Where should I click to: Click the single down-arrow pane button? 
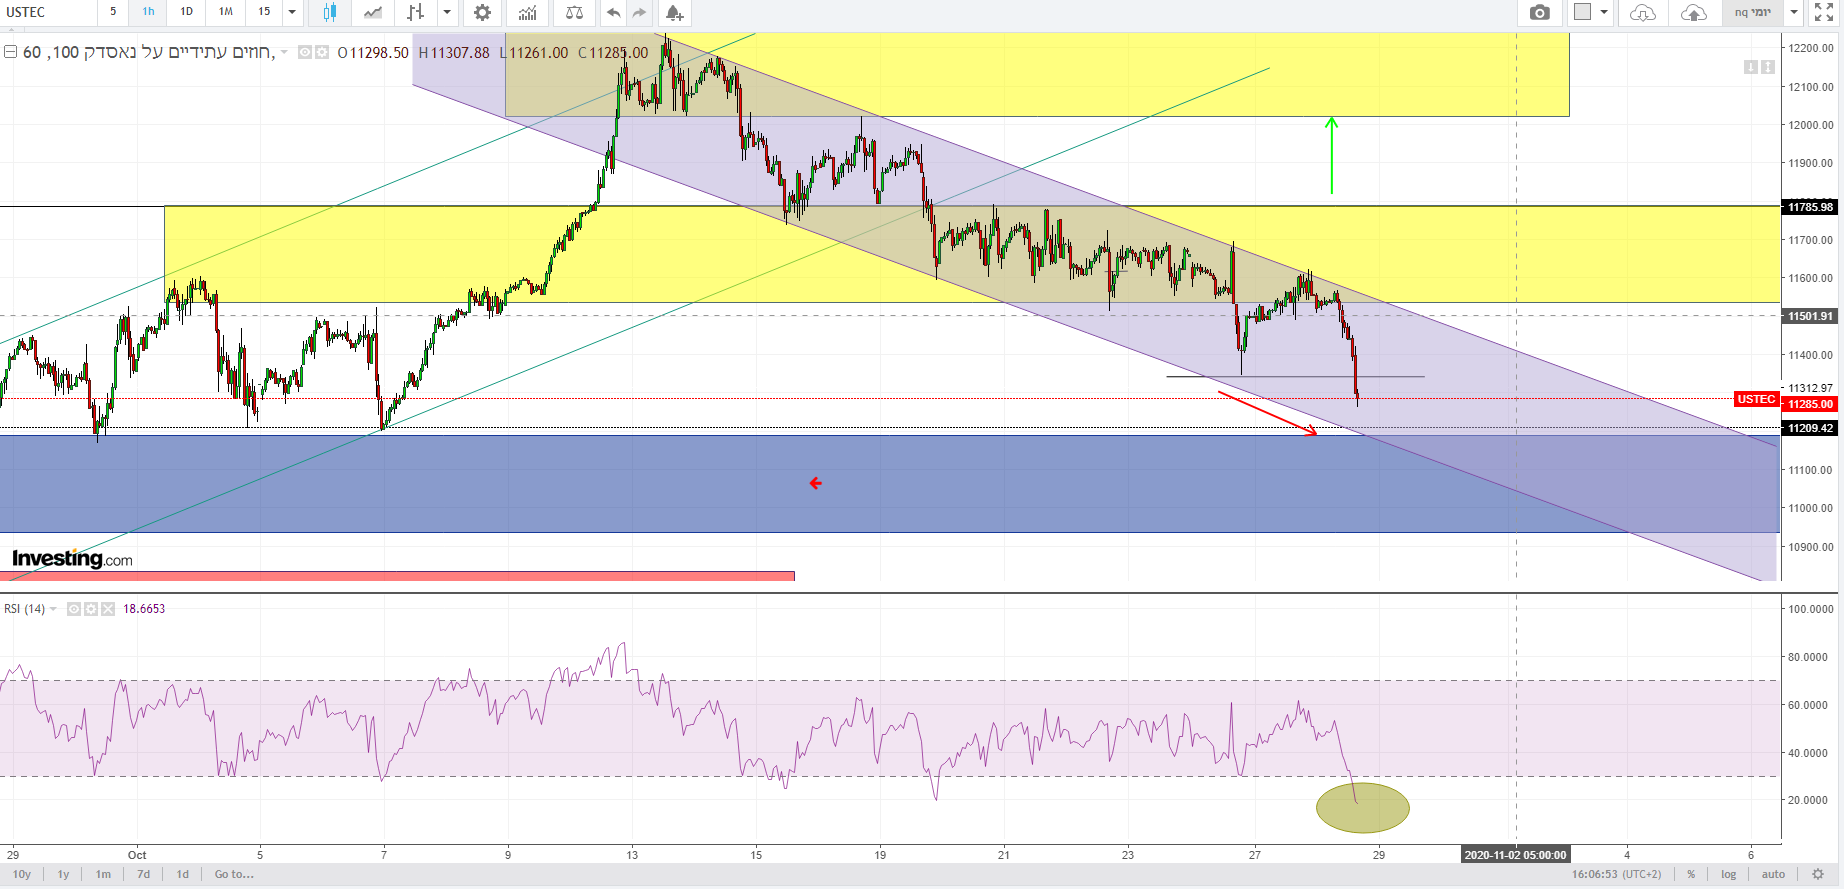pos(1751,67)
